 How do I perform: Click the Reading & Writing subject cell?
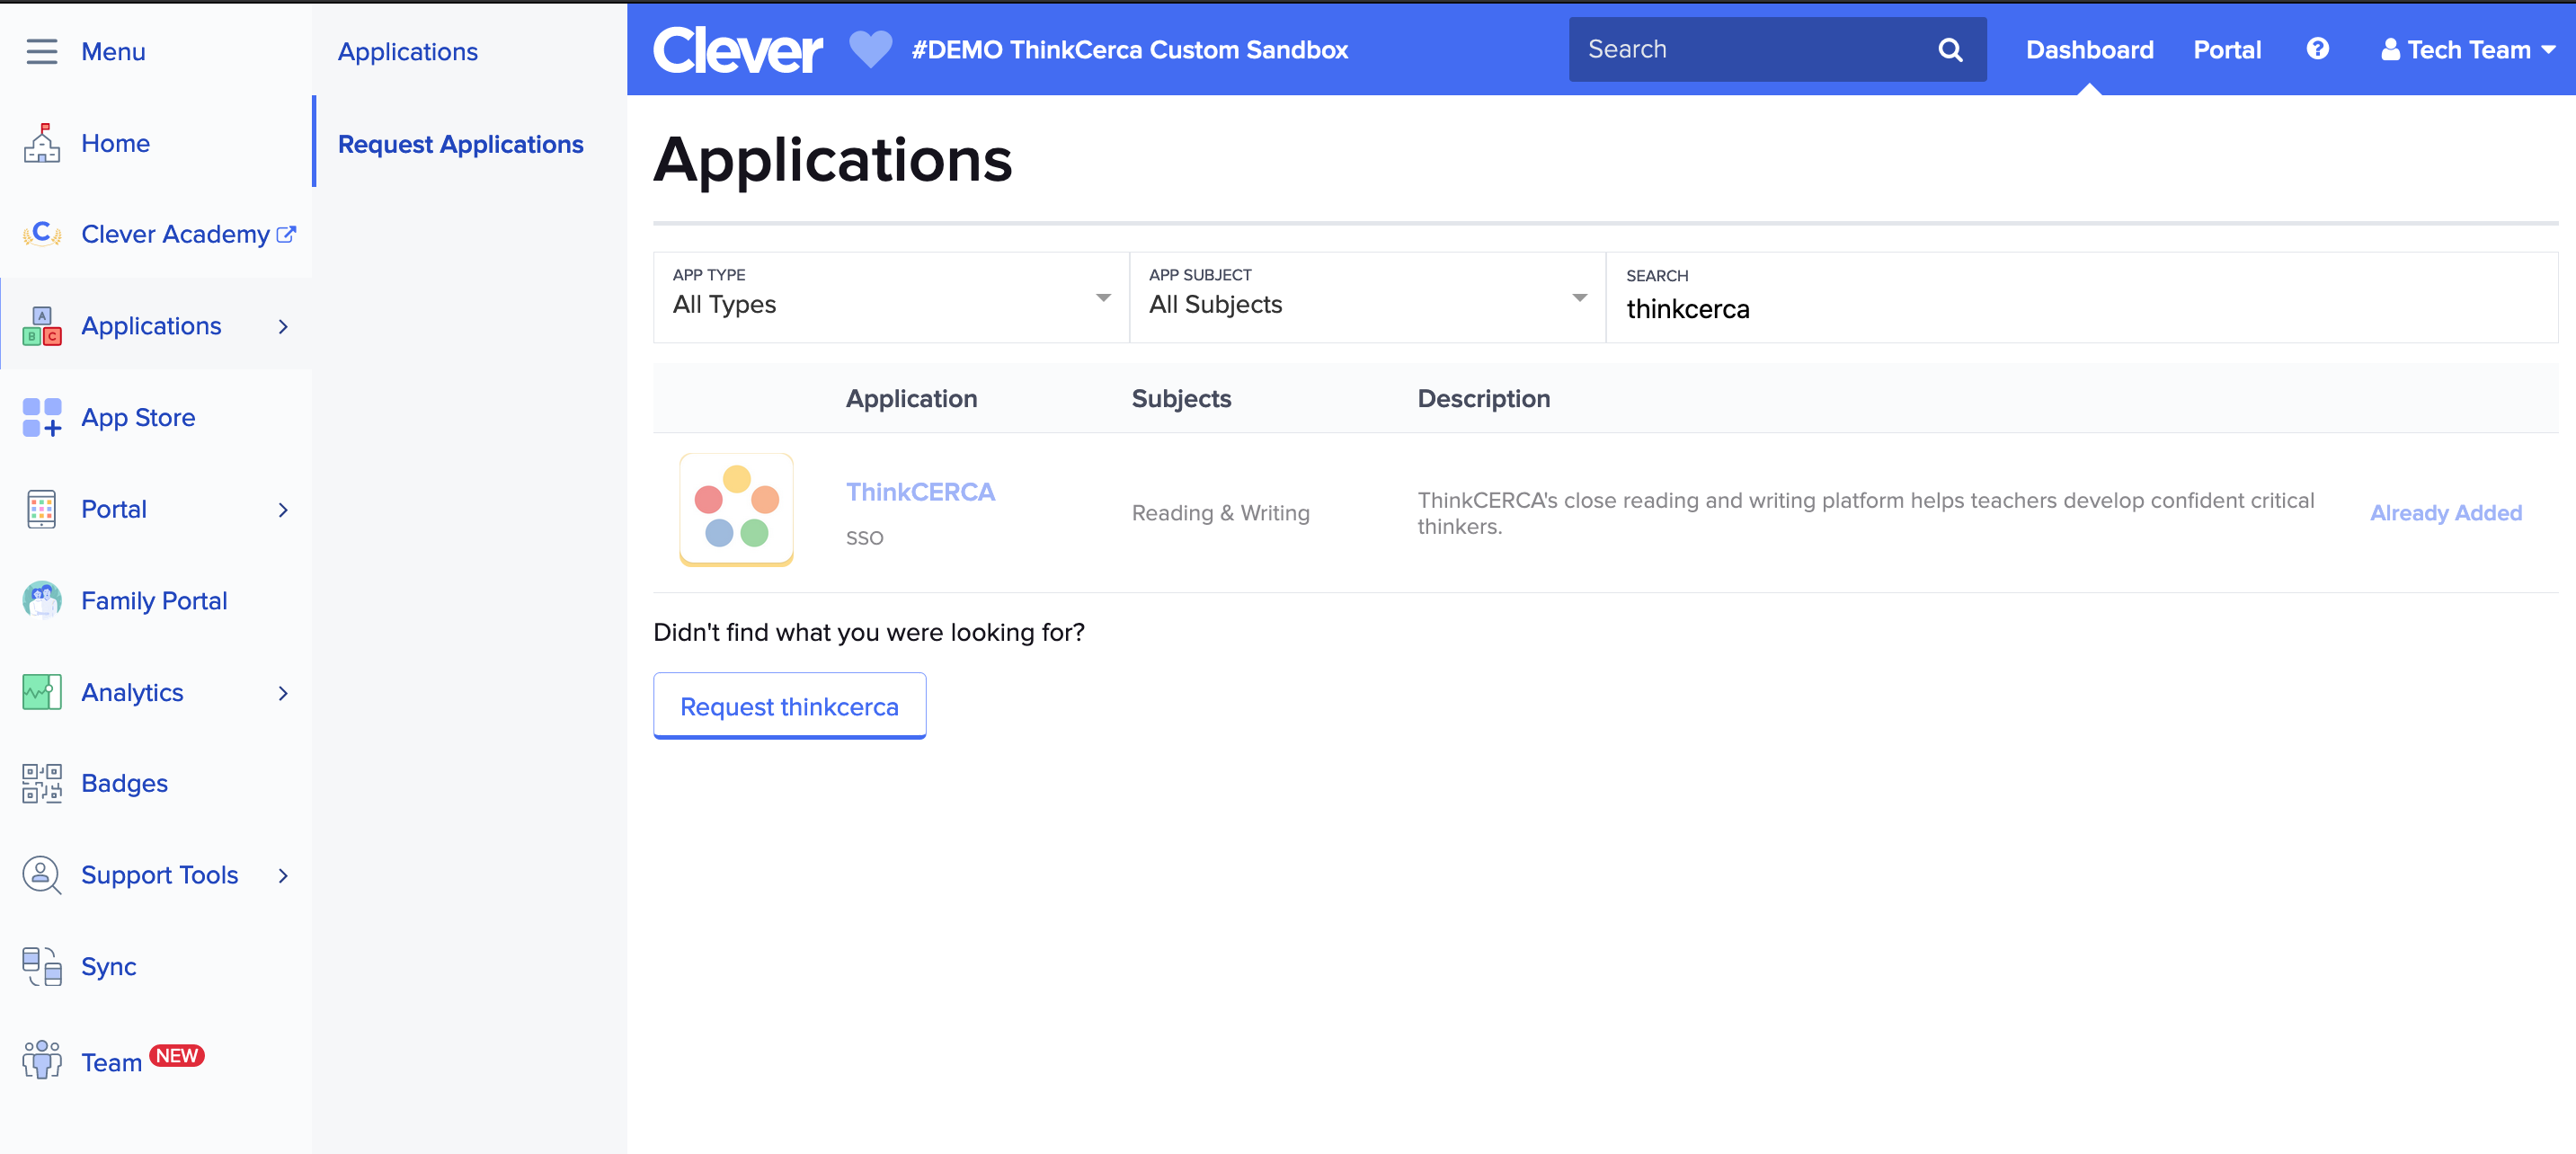[1220, 513]
